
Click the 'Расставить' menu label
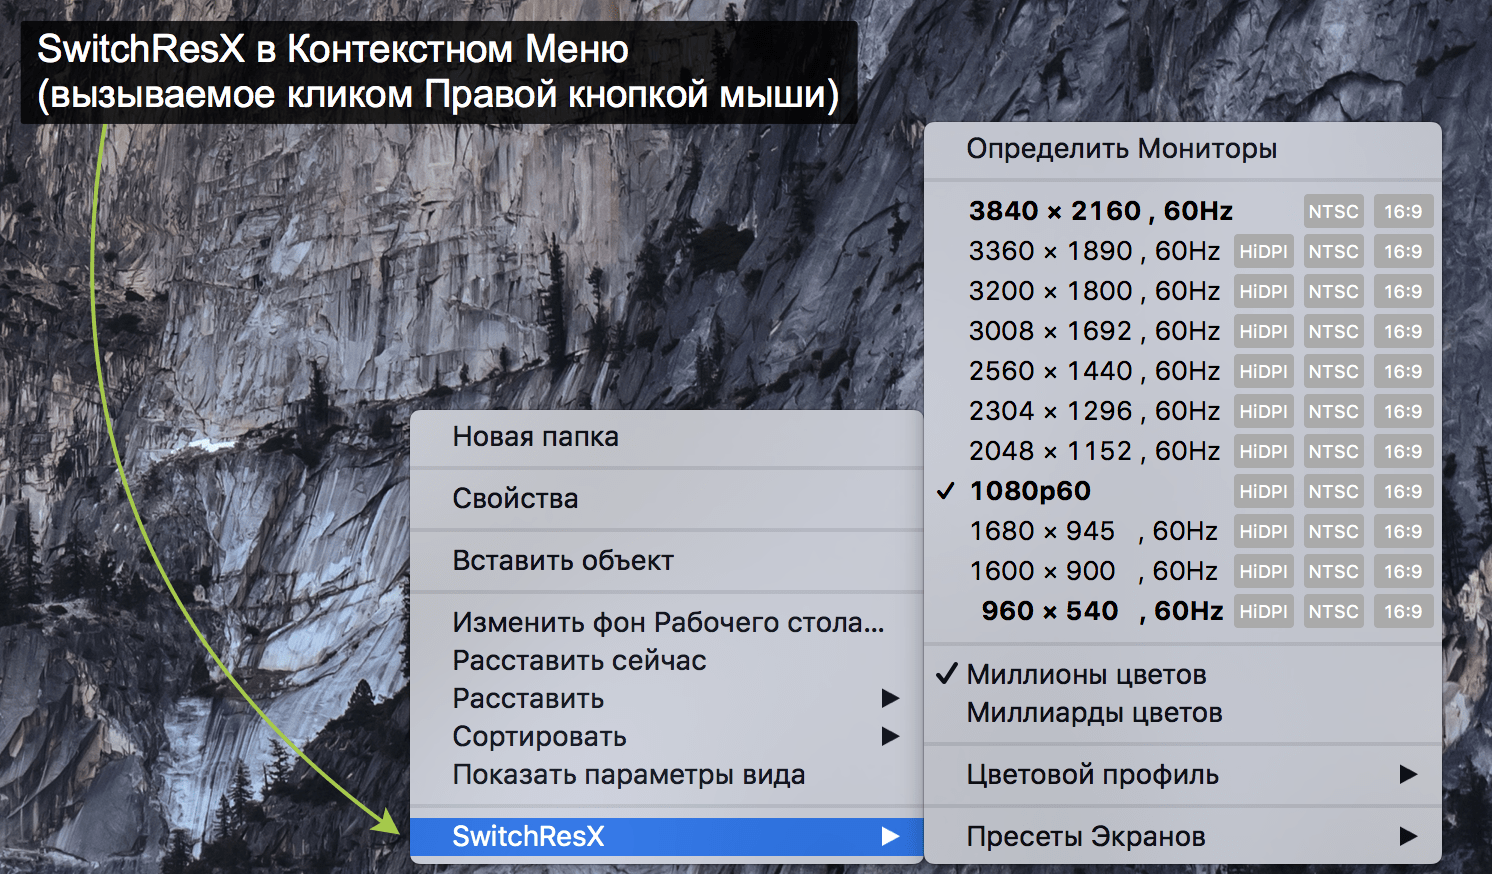pos(528,699)
